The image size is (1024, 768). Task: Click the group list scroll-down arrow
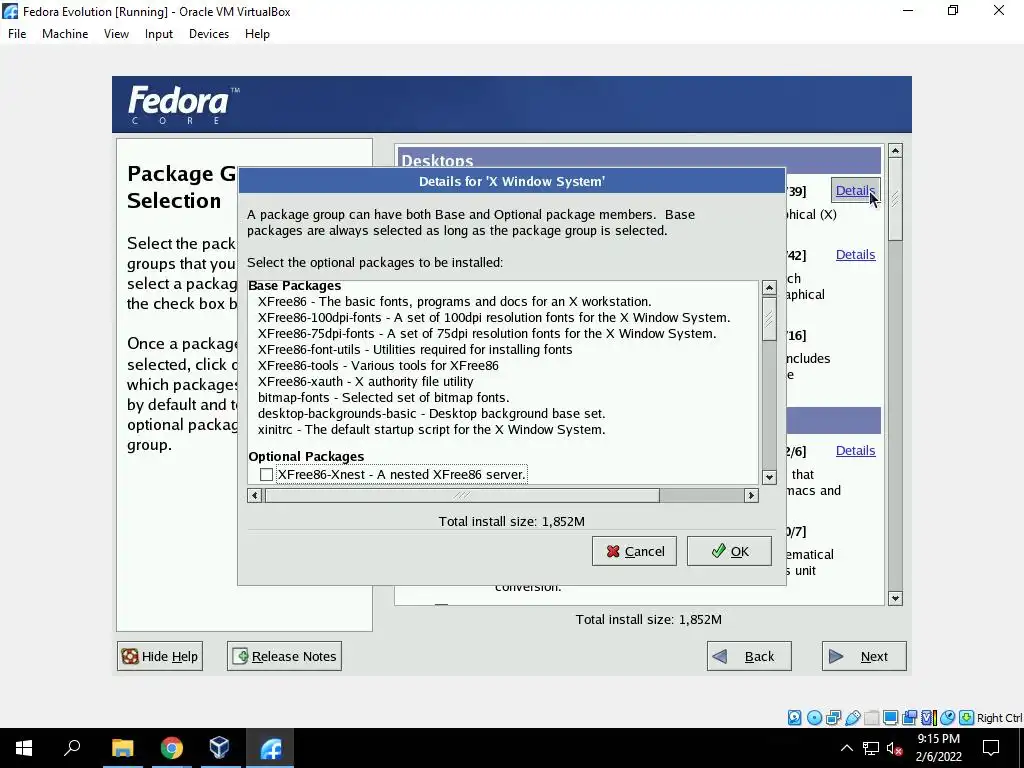pyautogui.click(x=895, y=598)
